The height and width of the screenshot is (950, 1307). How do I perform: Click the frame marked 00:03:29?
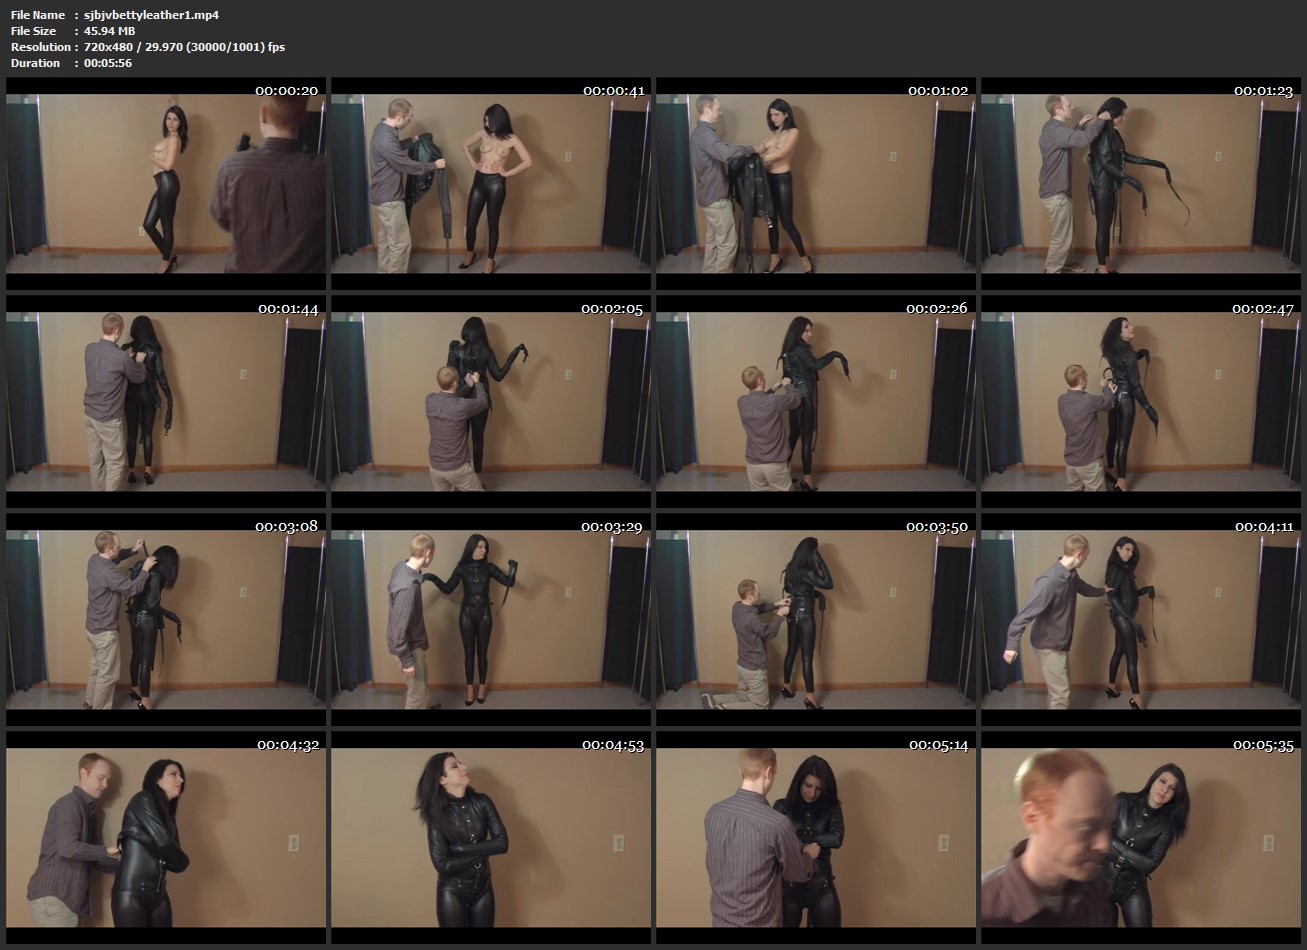(x=491, y=620)
